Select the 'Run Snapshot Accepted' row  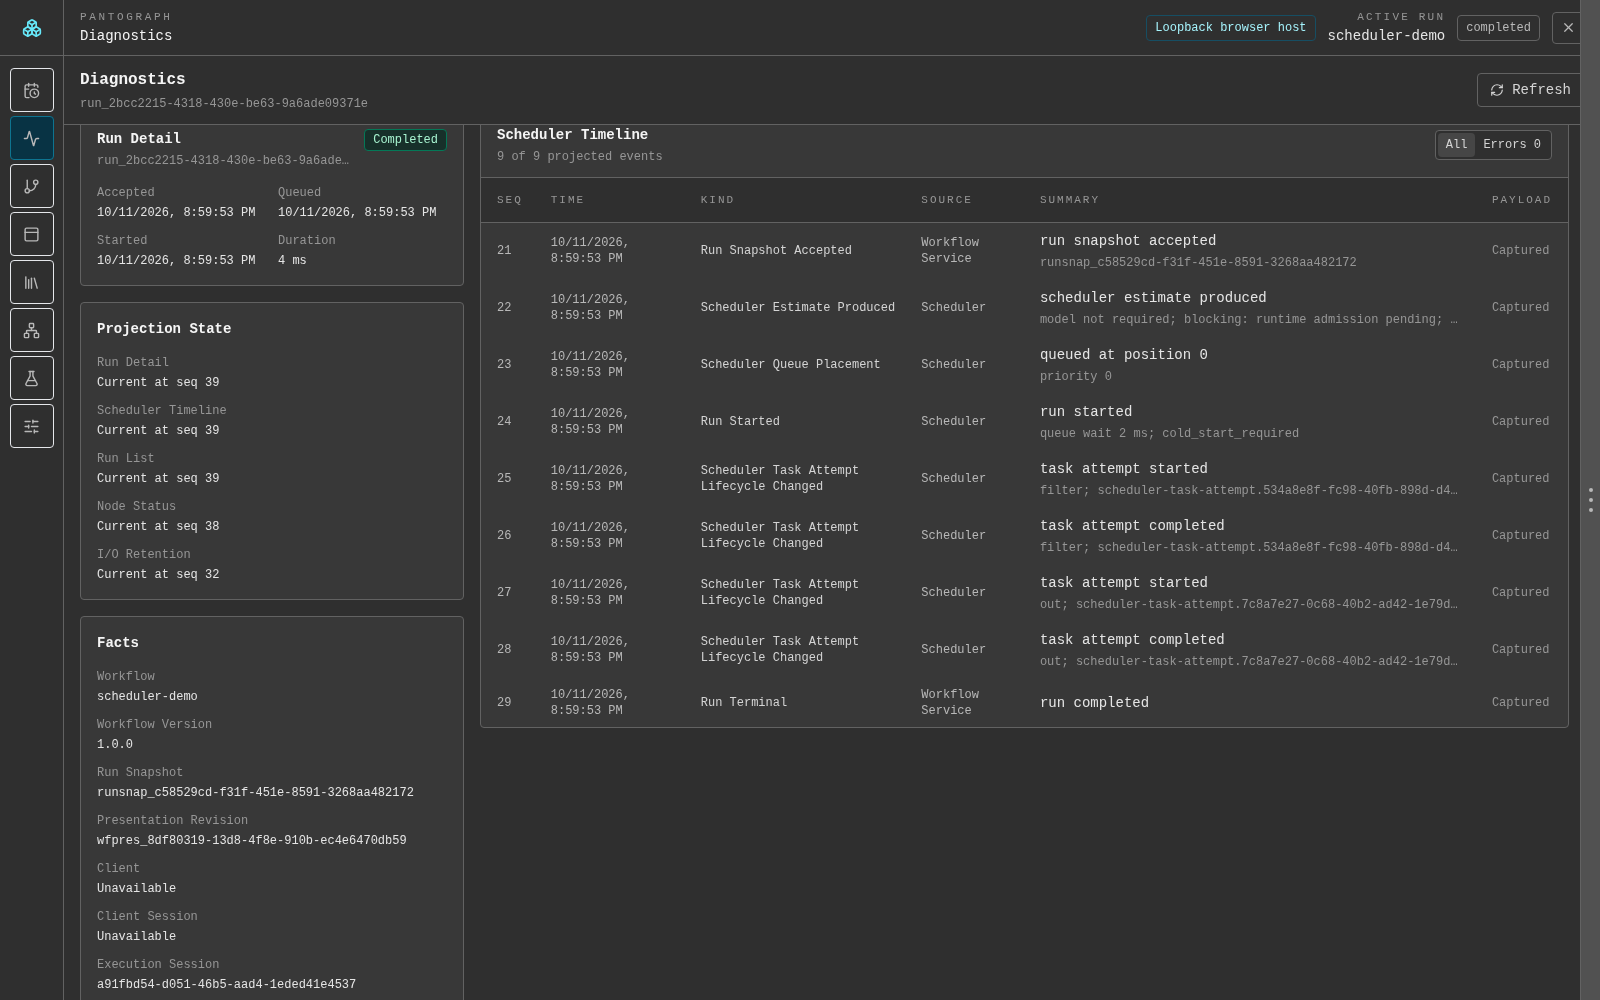pyautogui.click(x=1024, y=251)
